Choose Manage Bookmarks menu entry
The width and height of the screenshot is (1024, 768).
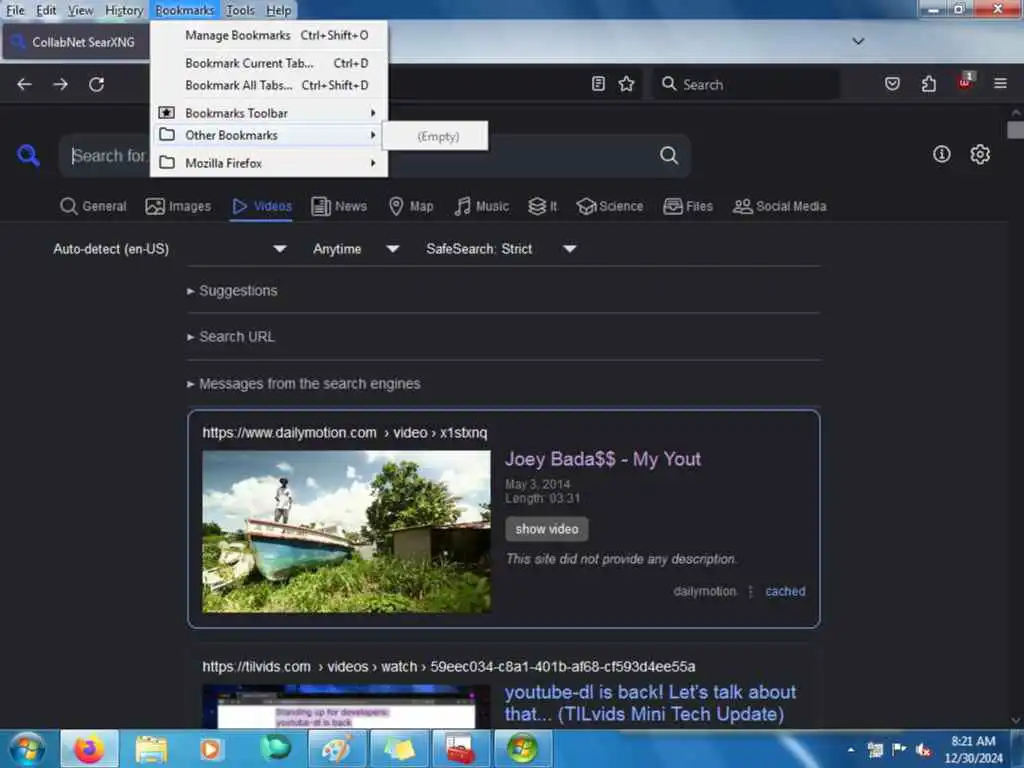[268, 35]
